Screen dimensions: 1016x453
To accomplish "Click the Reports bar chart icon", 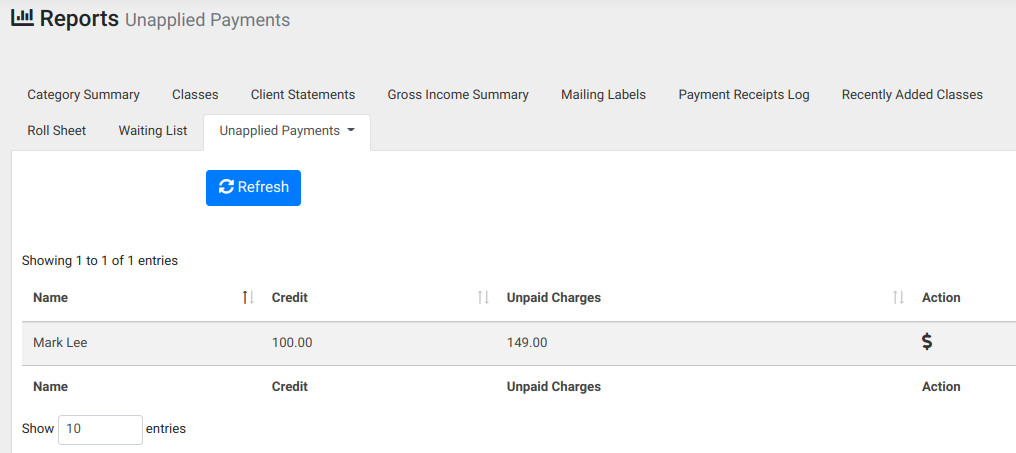I will click(22, 17).
